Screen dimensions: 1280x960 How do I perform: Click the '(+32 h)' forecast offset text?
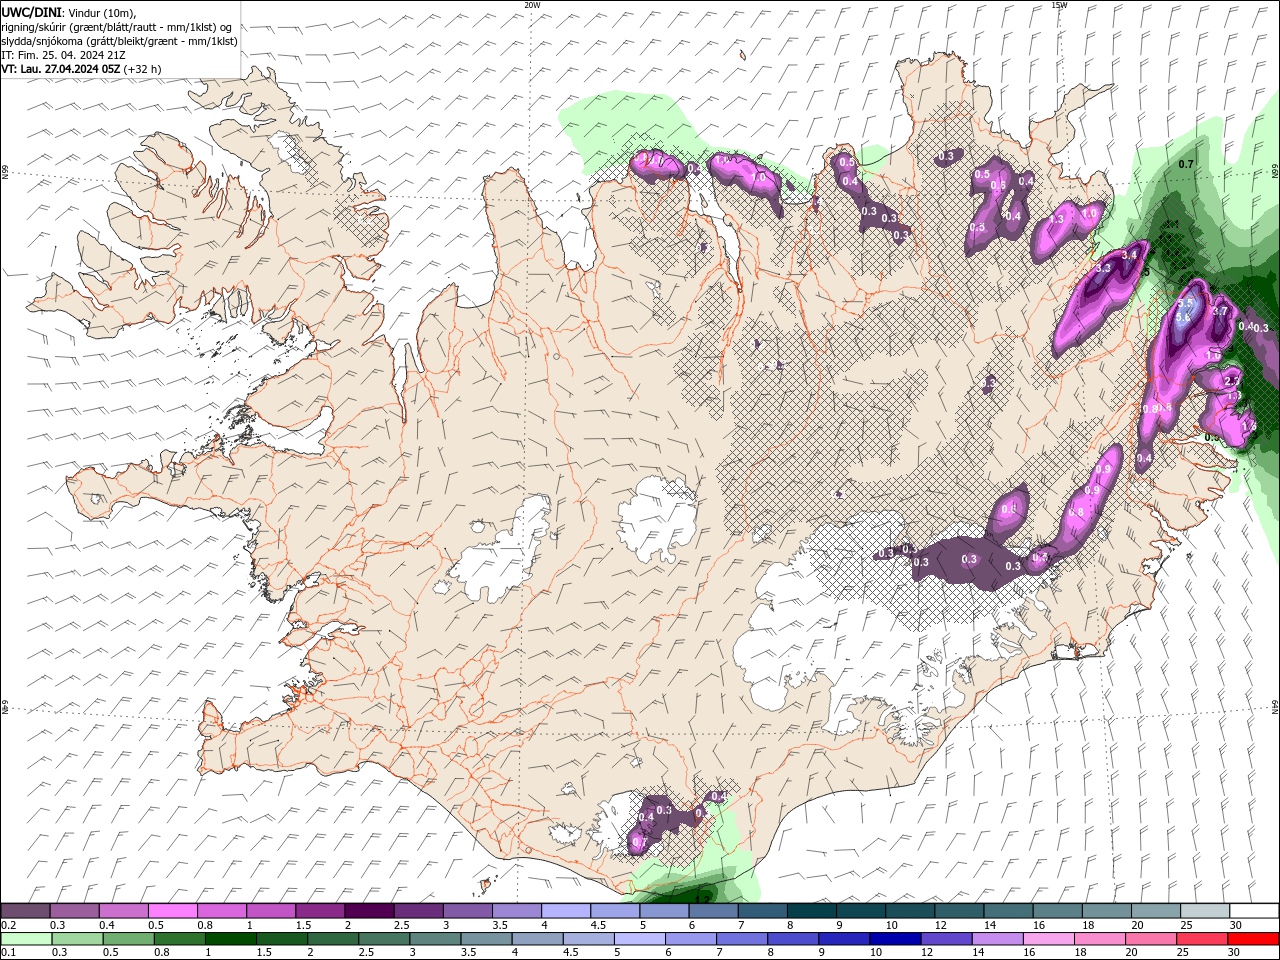point(143,69)
